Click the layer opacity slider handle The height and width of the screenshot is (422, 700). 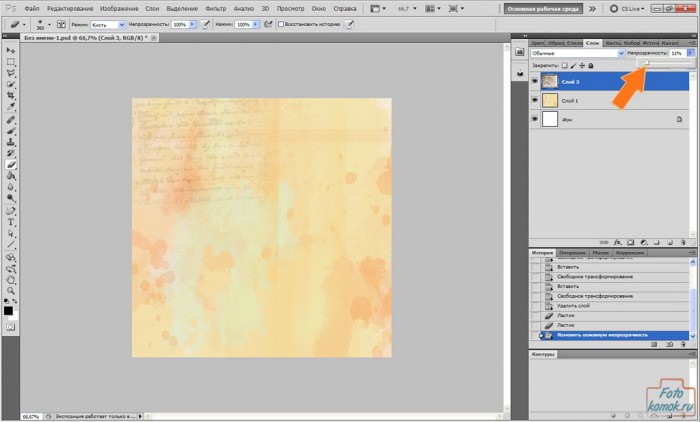point(646,62)
